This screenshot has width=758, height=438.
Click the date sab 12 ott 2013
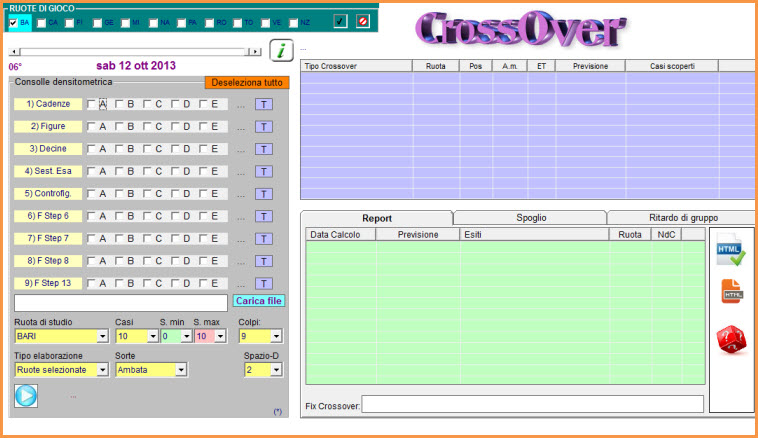(x=136, y=66)
